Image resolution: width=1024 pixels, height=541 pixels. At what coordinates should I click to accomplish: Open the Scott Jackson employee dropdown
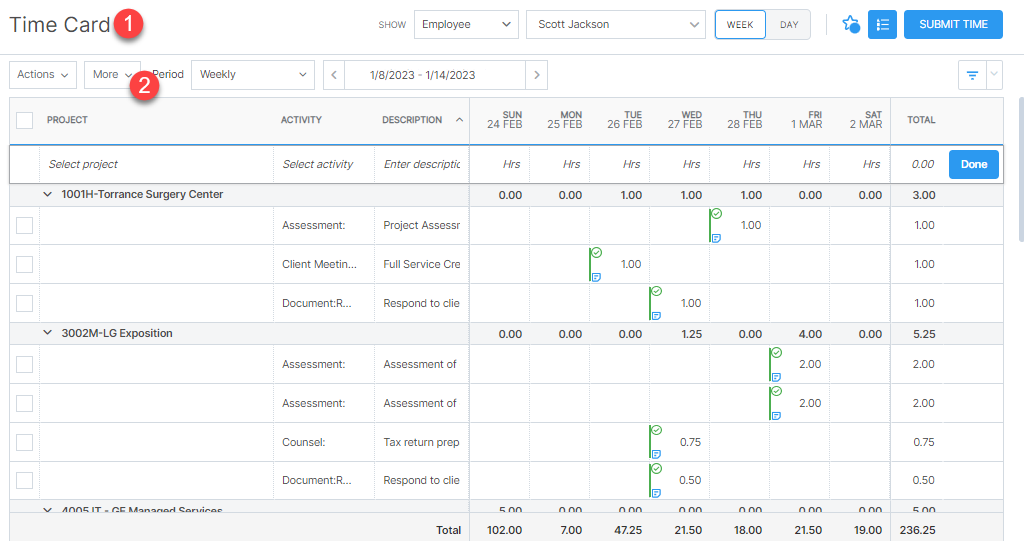tap(615, 25)
